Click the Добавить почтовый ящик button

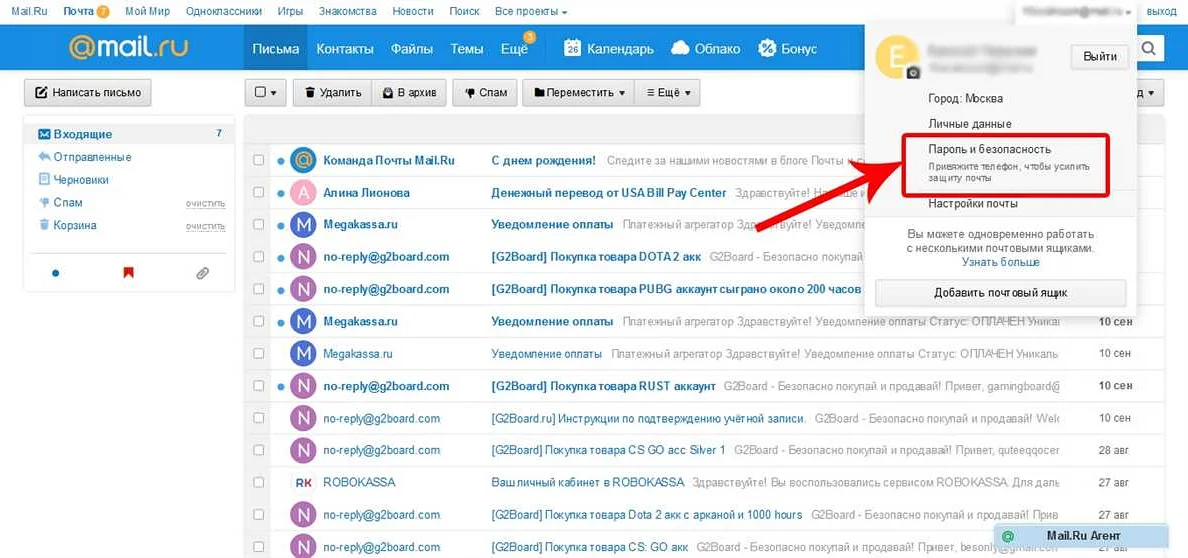pyautogui.click(x=1000, y=293)
